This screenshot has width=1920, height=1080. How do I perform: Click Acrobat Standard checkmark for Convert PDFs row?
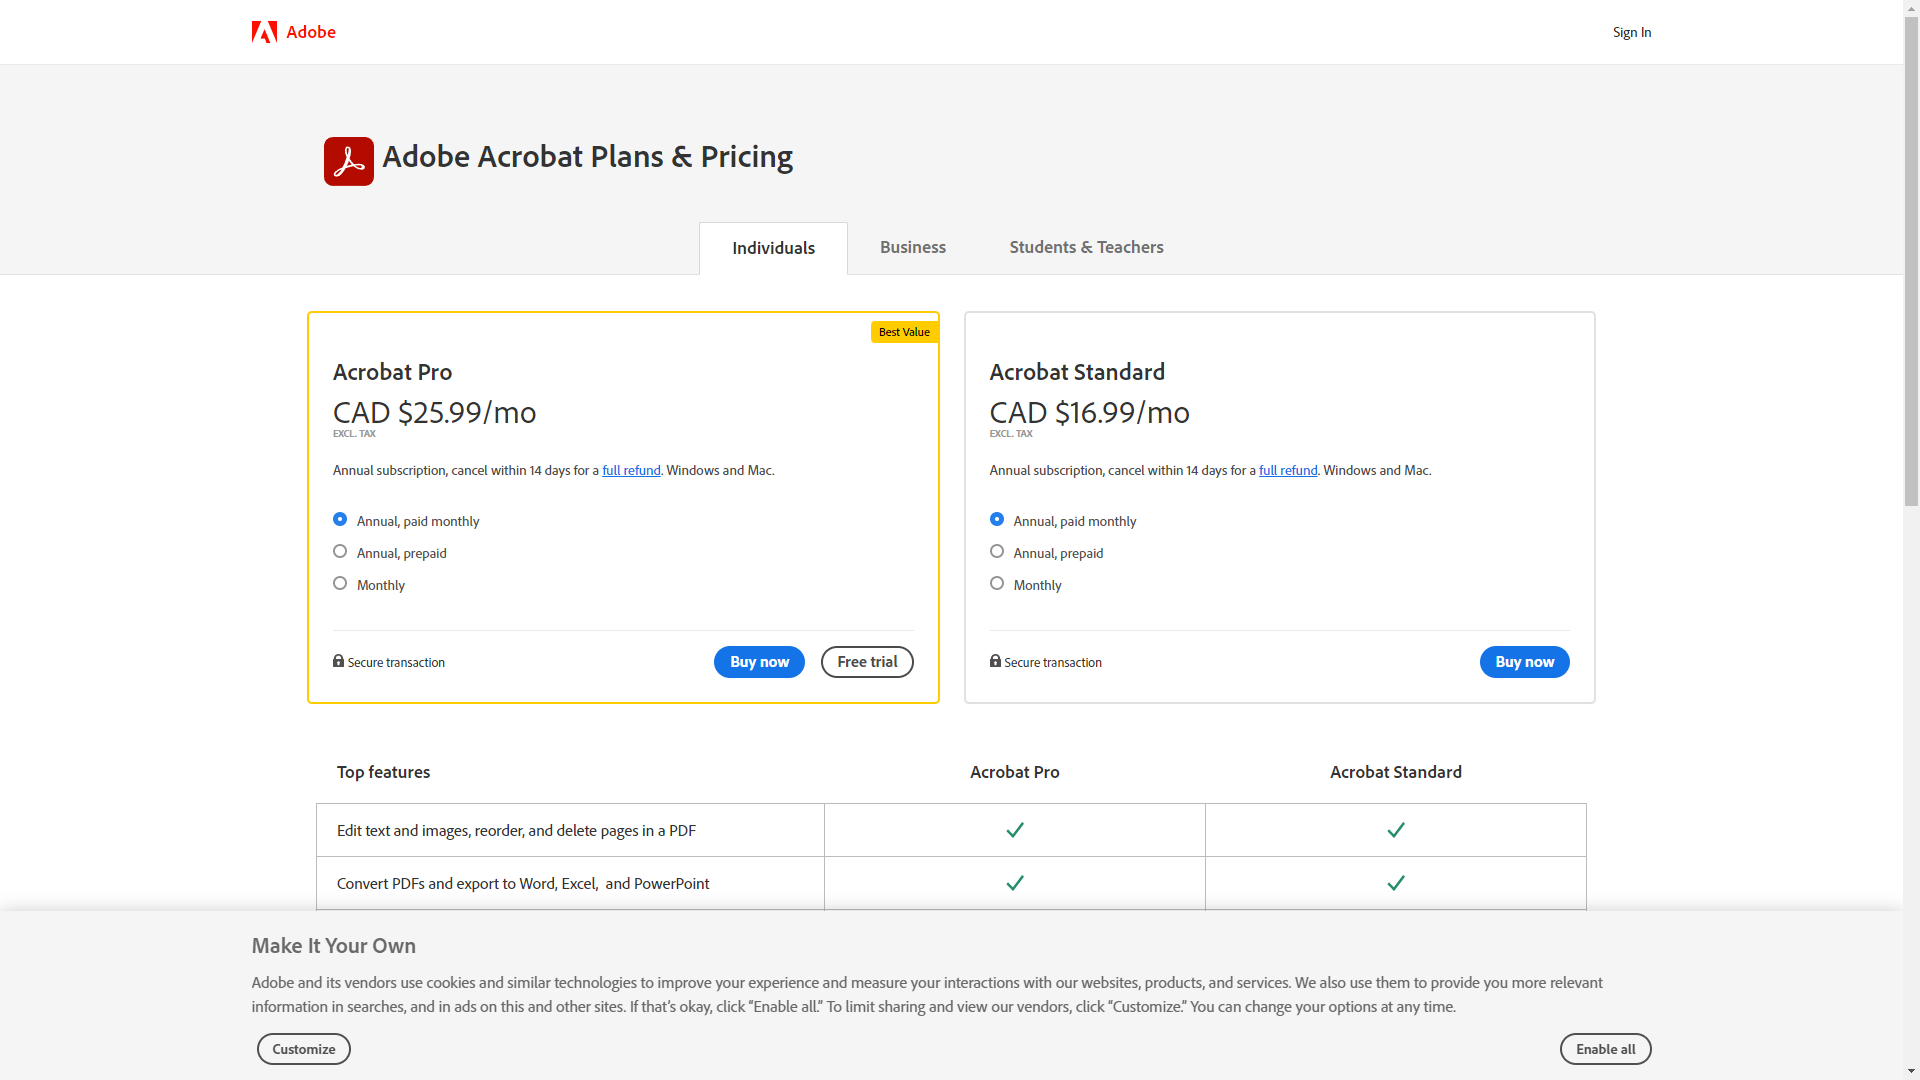[x=1396, y=883]
